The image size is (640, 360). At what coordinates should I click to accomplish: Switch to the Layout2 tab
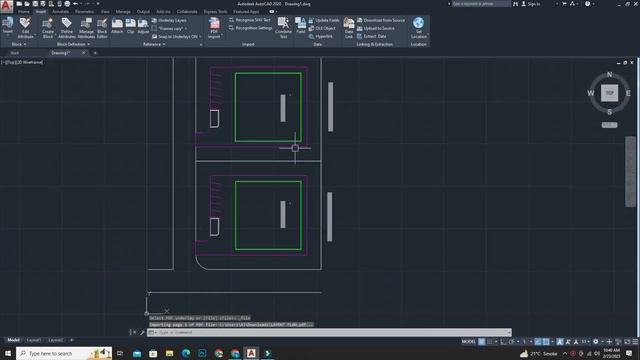pyautogui.click(x=56, y=340)
